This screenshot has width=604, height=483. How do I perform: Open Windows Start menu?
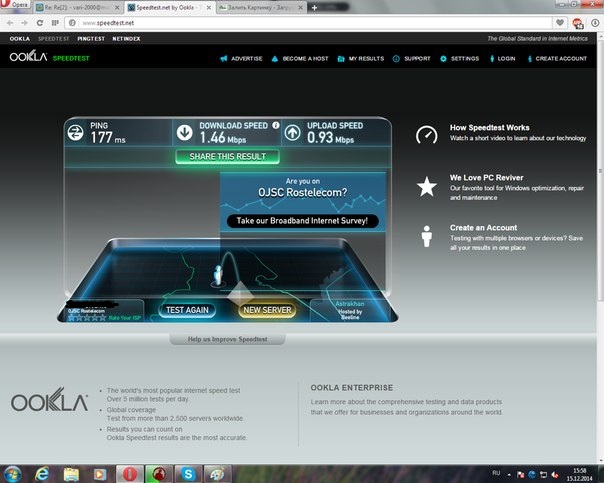13,474
